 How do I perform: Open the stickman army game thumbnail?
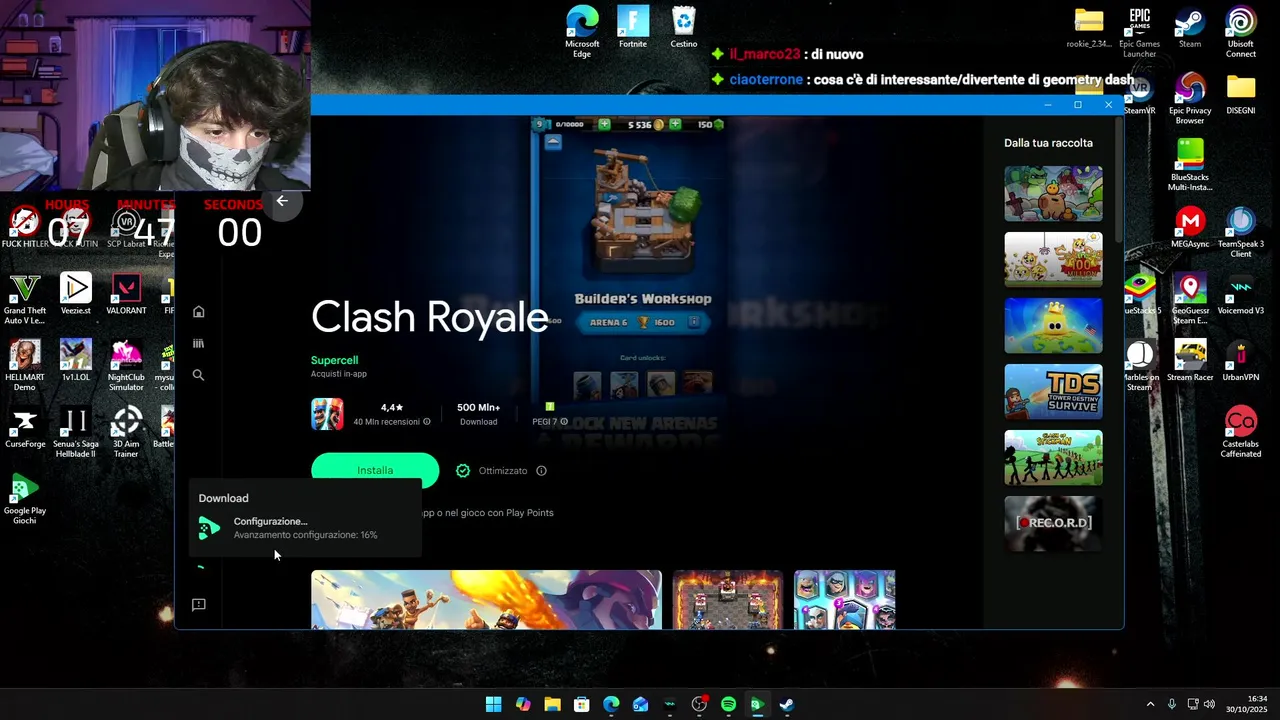pos(1053,457)
